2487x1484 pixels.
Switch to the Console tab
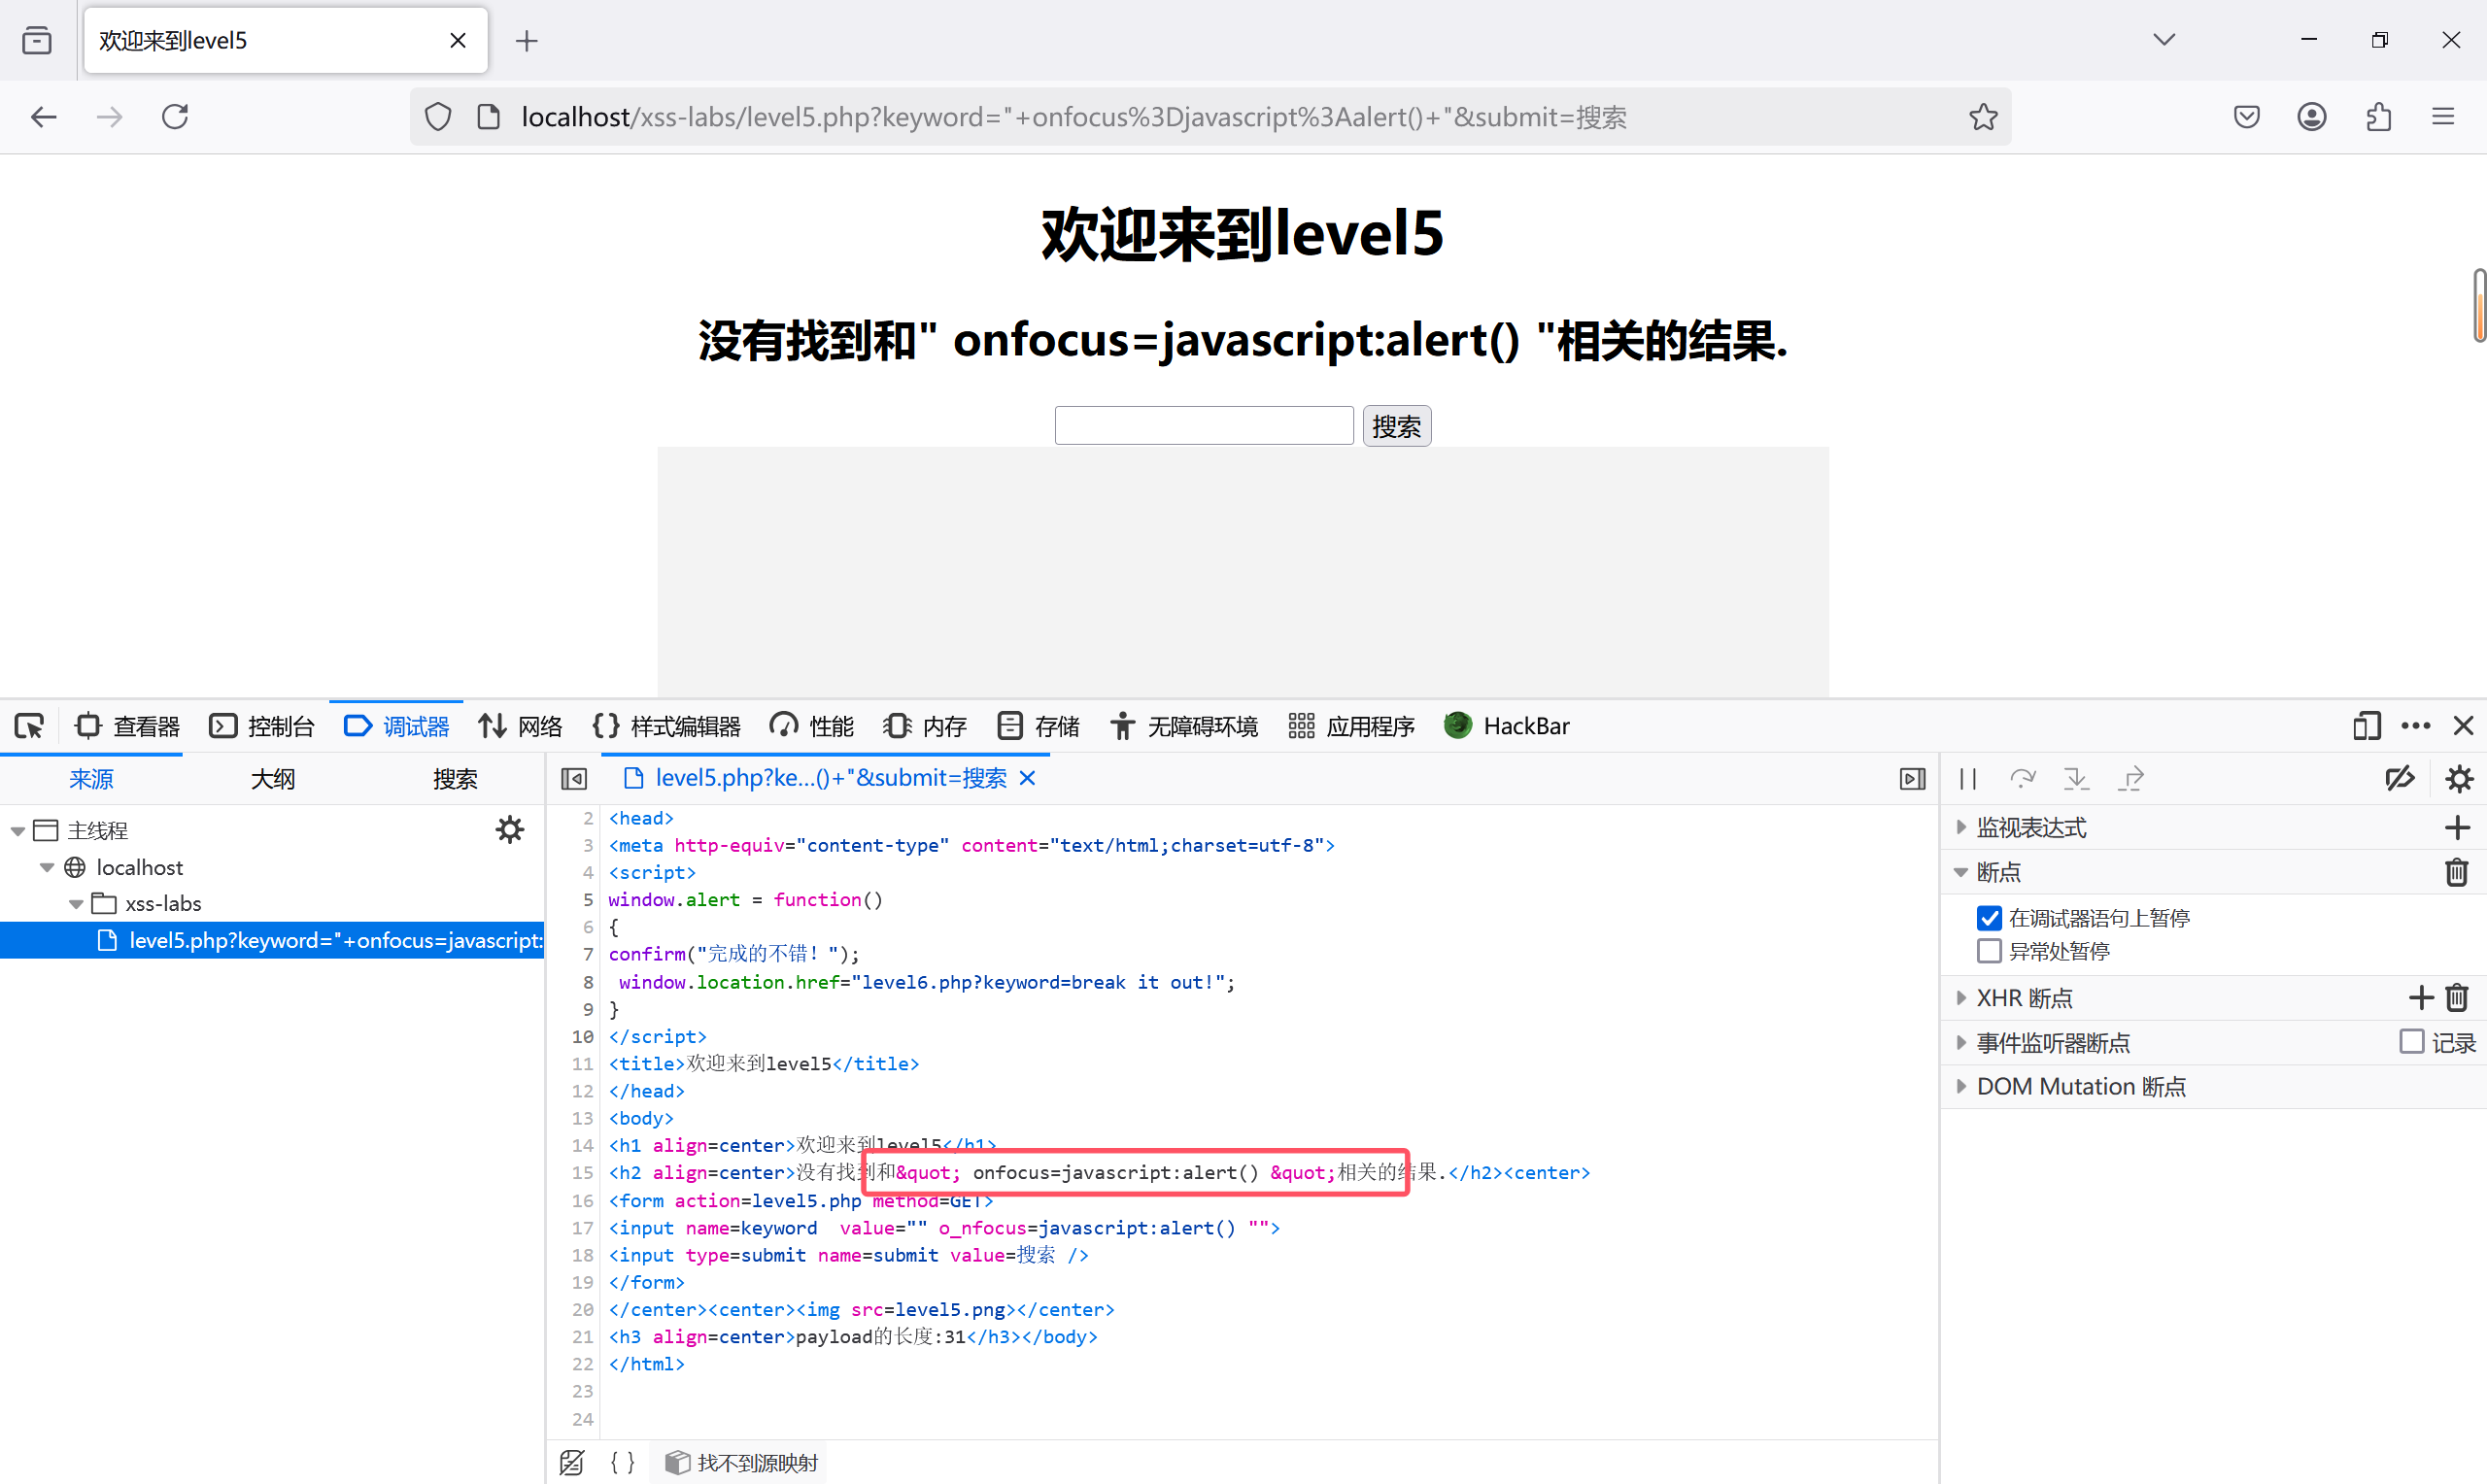coord(262,726)
